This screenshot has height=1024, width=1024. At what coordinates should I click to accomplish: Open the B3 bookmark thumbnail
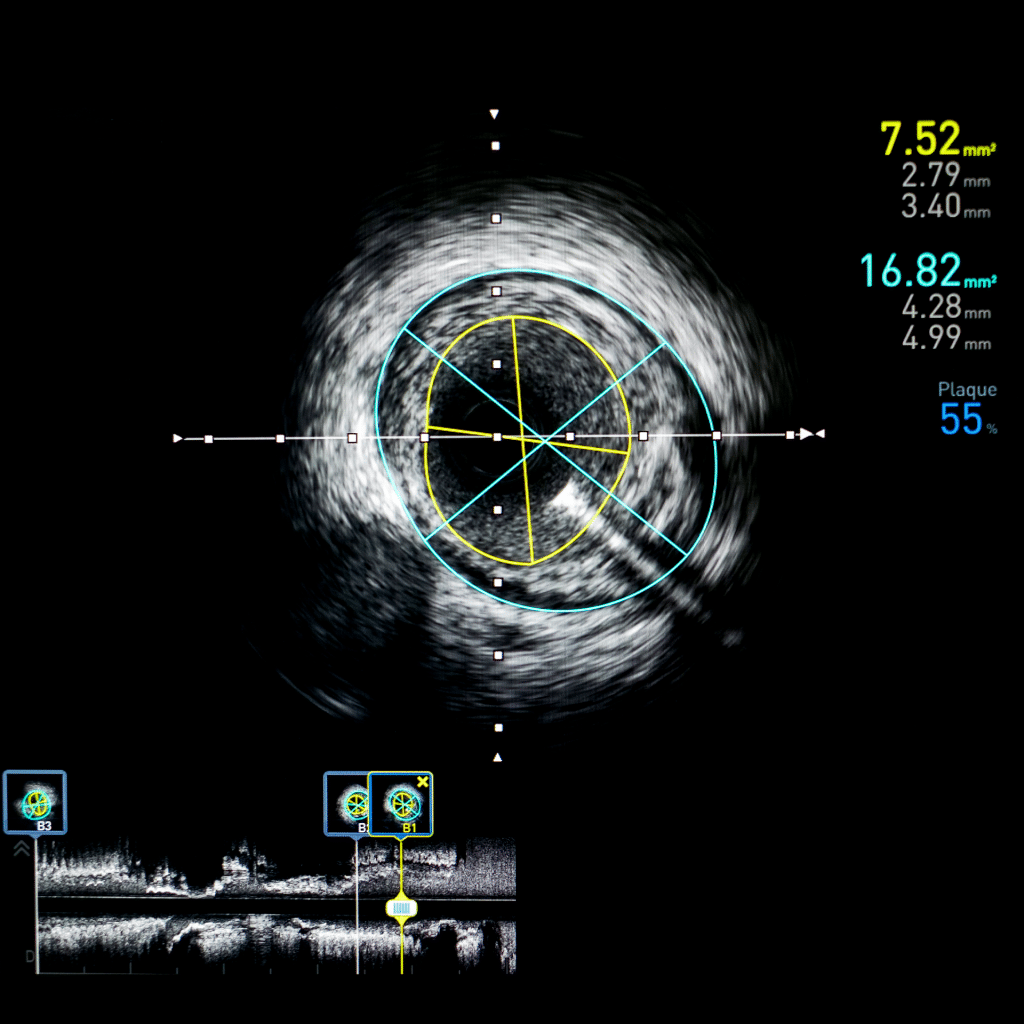pyautogui.click(x=35, y=803)
